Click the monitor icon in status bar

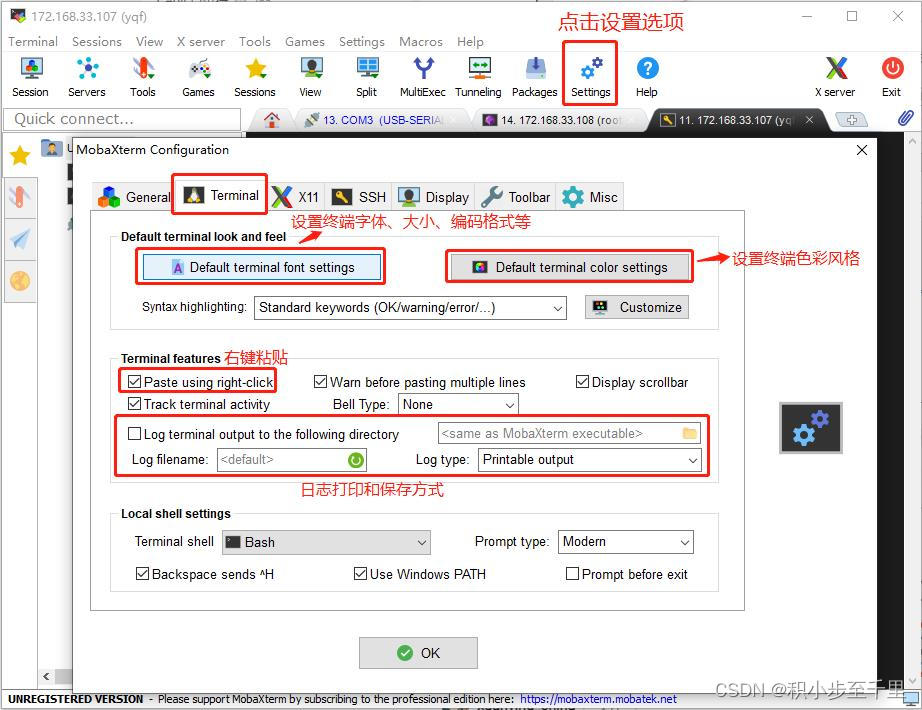click(x=912, y=699)
